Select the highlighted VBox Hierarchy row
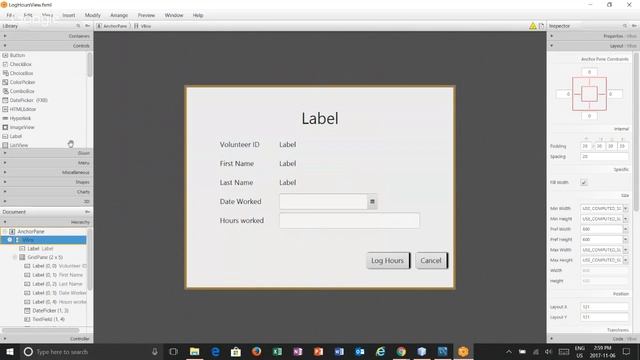Viewport: 640px width, 360px height. [x=44, y=240]
